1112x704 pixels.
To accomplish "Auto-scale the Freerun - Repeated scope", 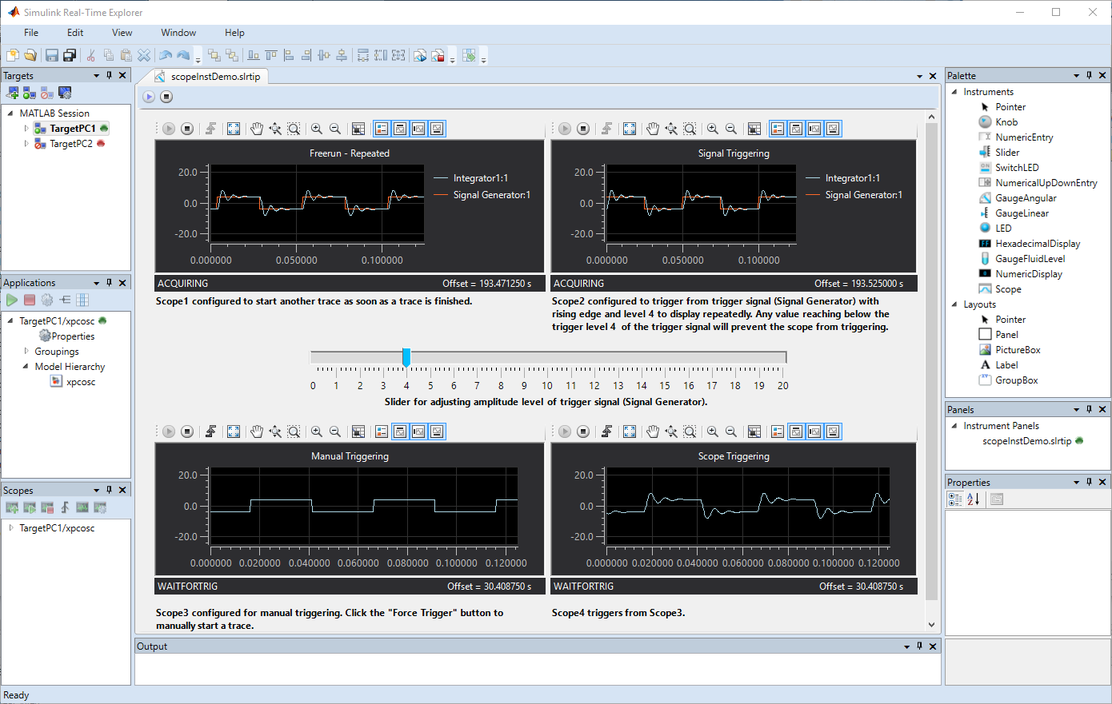I will [x=233, y=128].
